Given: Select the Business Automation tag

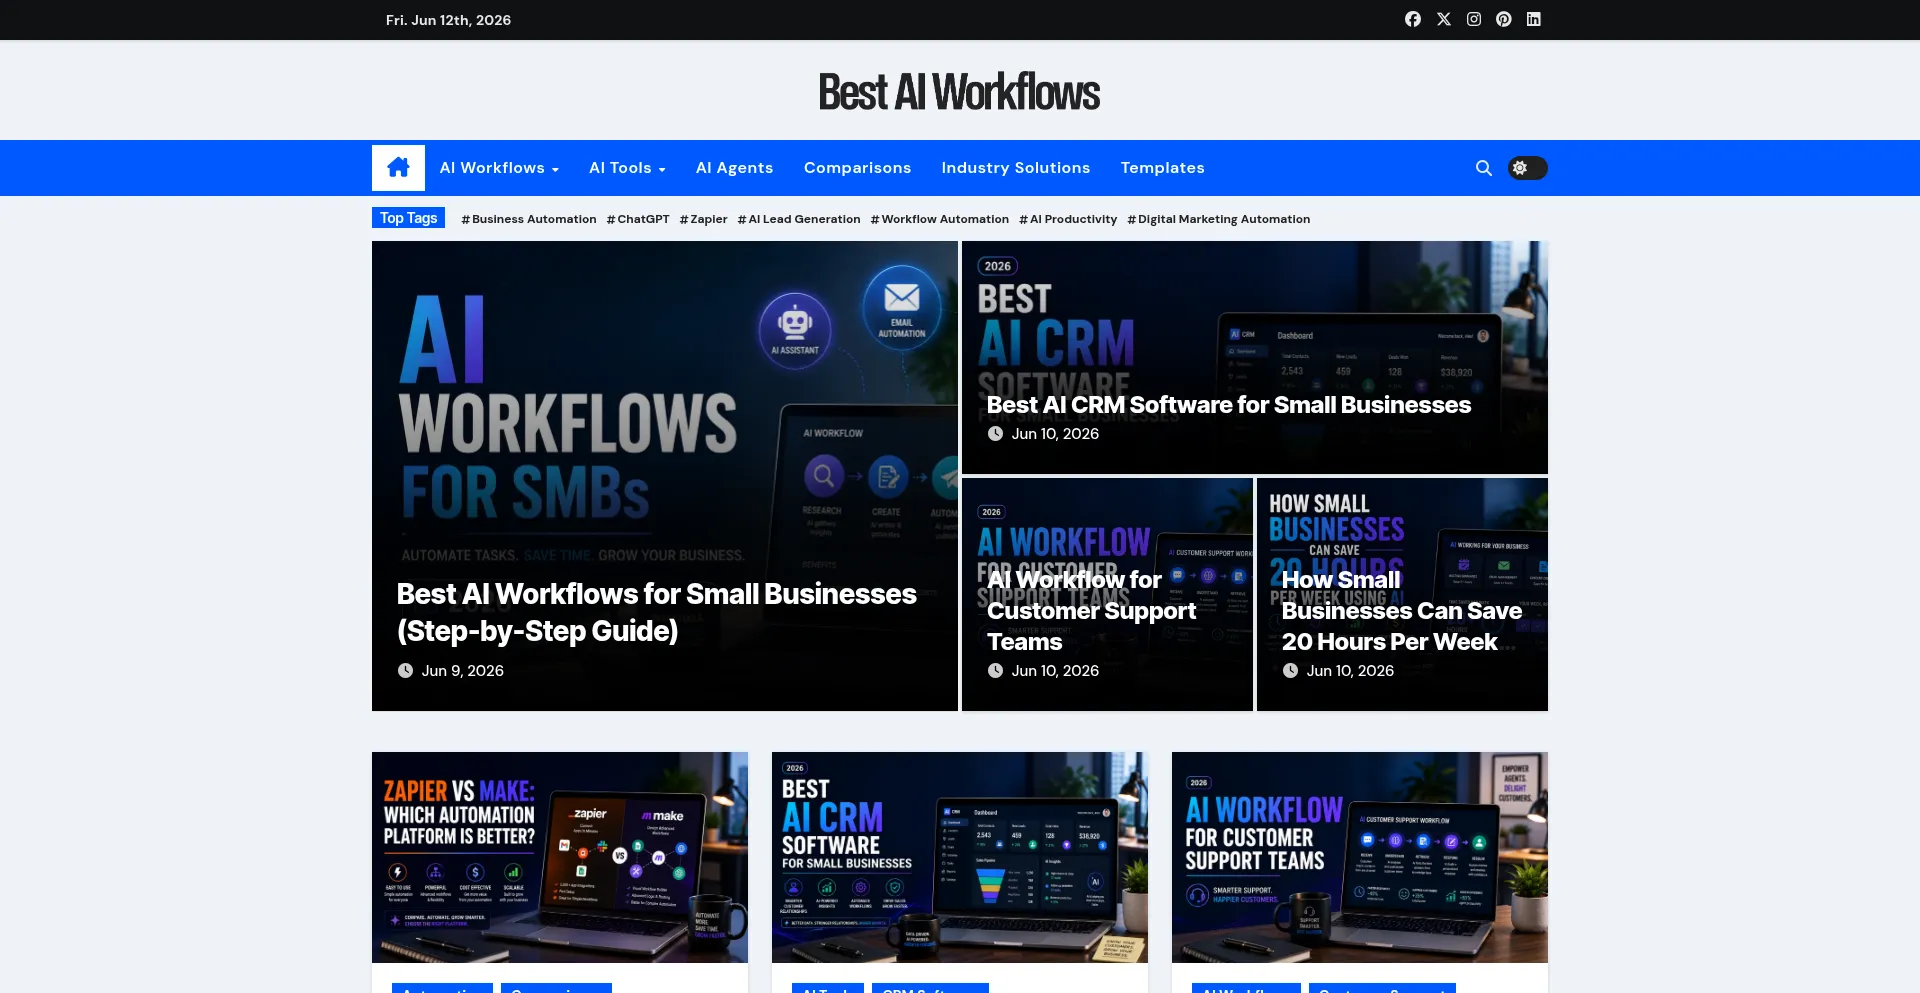Looking at the screenshot, I should pyautogui.click(x=528, y=219).
